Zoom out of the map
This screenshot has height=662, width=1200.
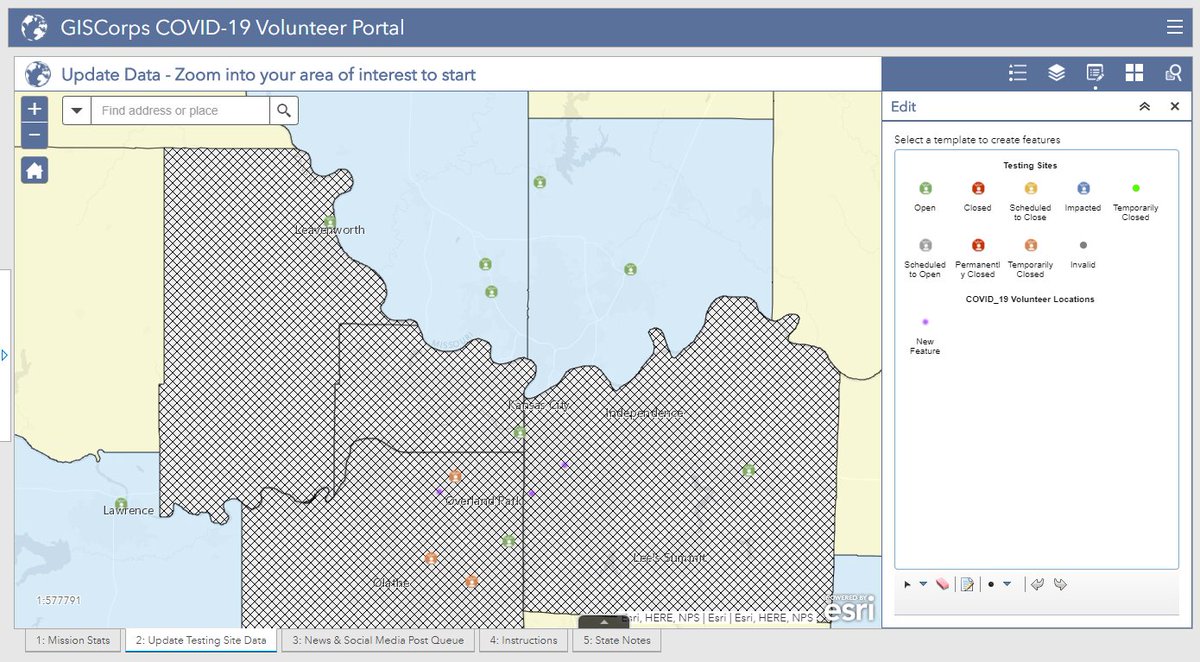coord(34,135)
